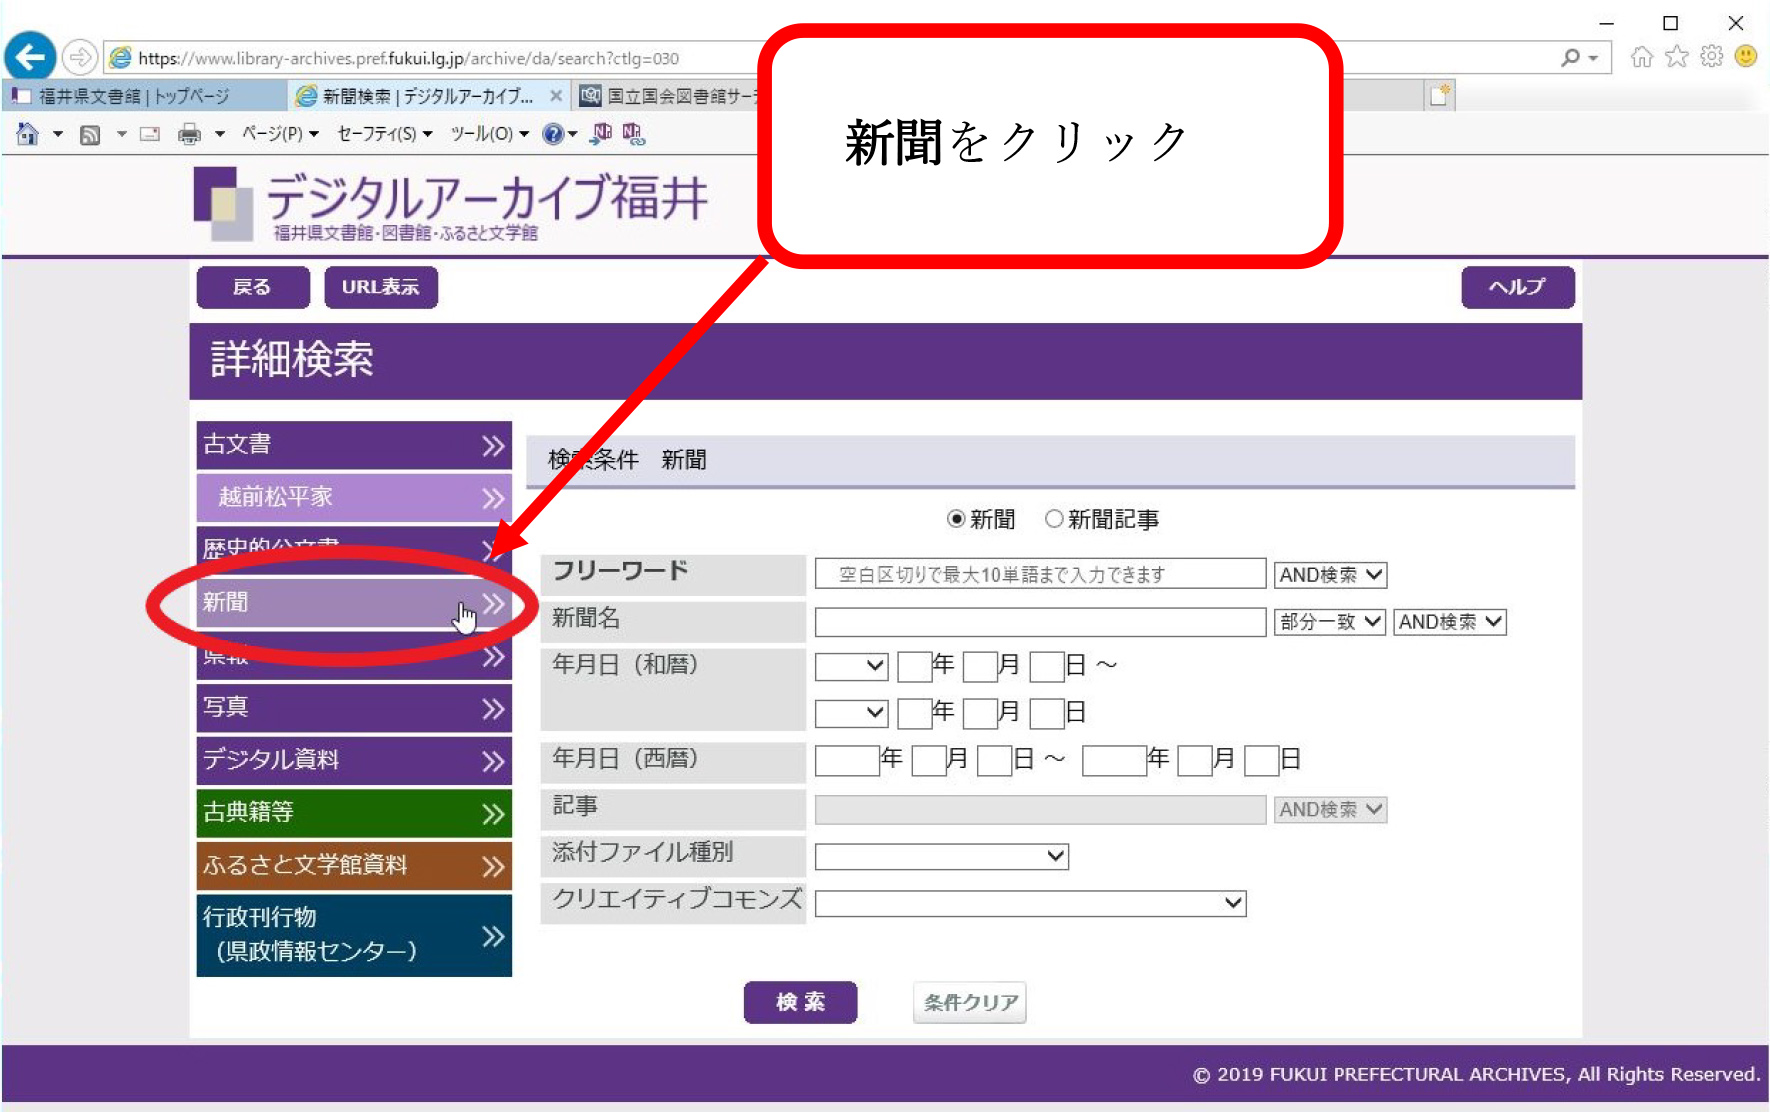Click the Home icon in the command bar
The height and width of the screenshot is (1112, 1770).
coord(28,133)
